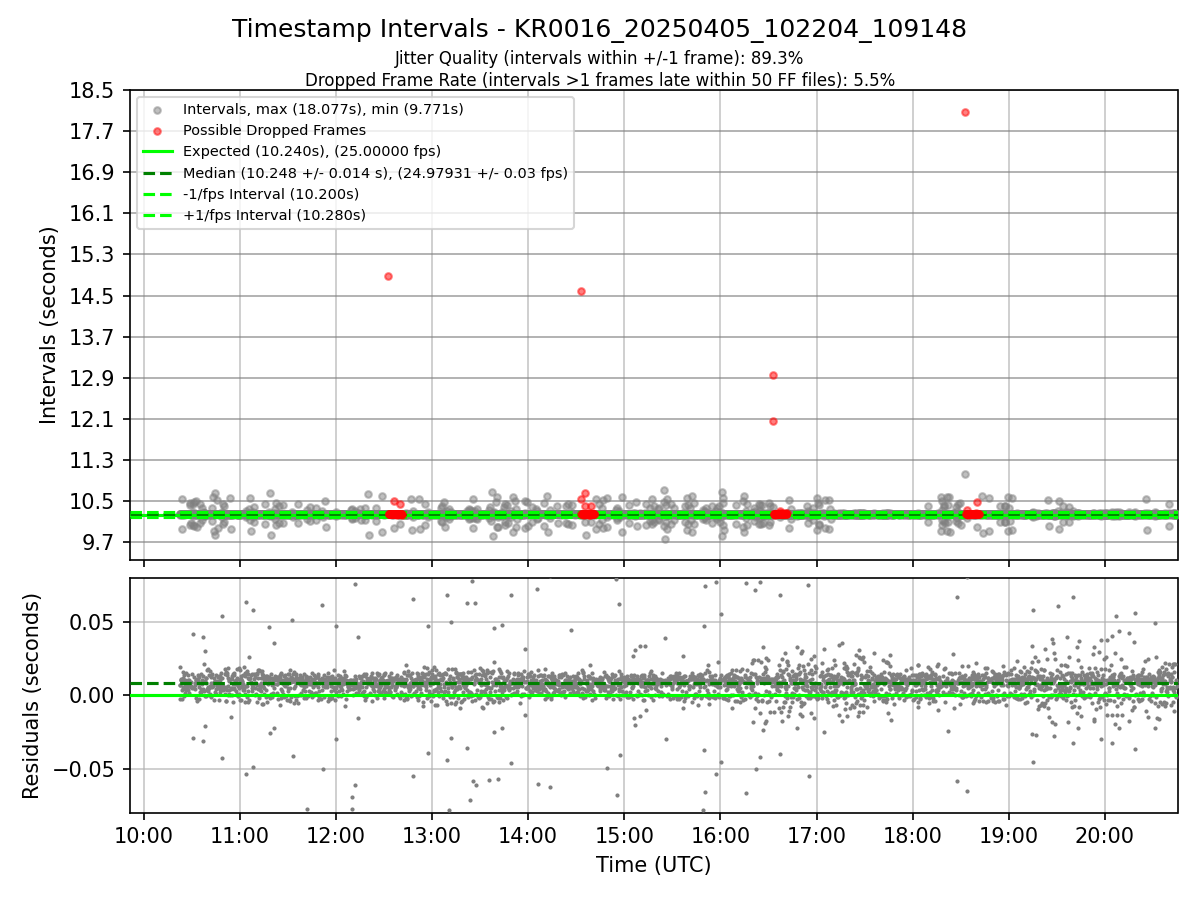Click legend entry 'Possible Dropped Frames'
Viewport: 1200px width, 900px height.
tap(274, 130)
